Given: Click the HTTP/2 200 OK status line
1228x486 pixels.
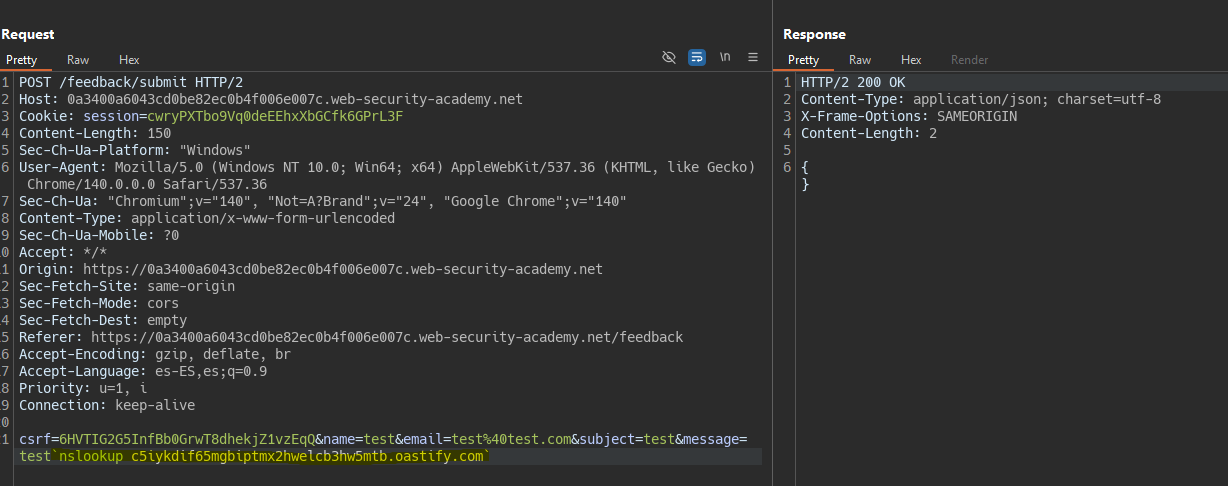Looking at the screenshot, I should pyautogui.click(x=853, y=82).
